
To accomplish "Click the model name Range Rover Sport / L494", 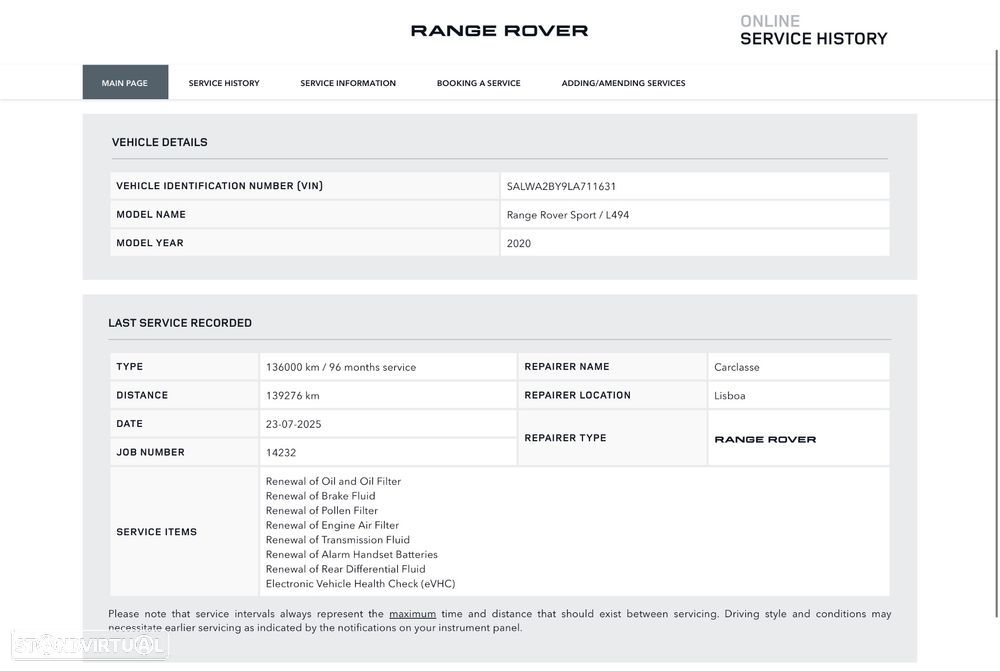I will tap(568, 215).
